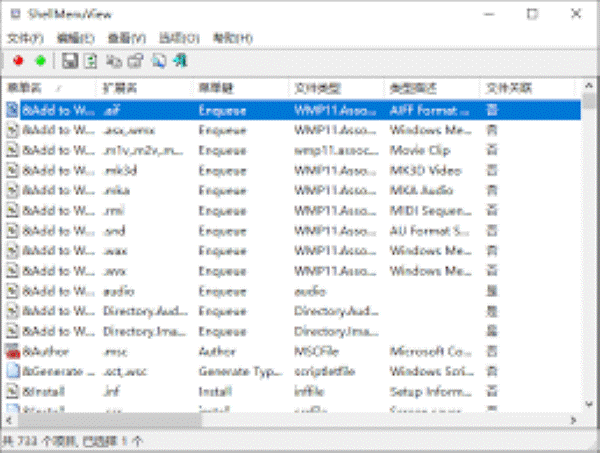The height and width of the screenshot is (453, 600).
Task: Open the 文件(F) menu
Action: pyautogui.click(x=25, y=38)
